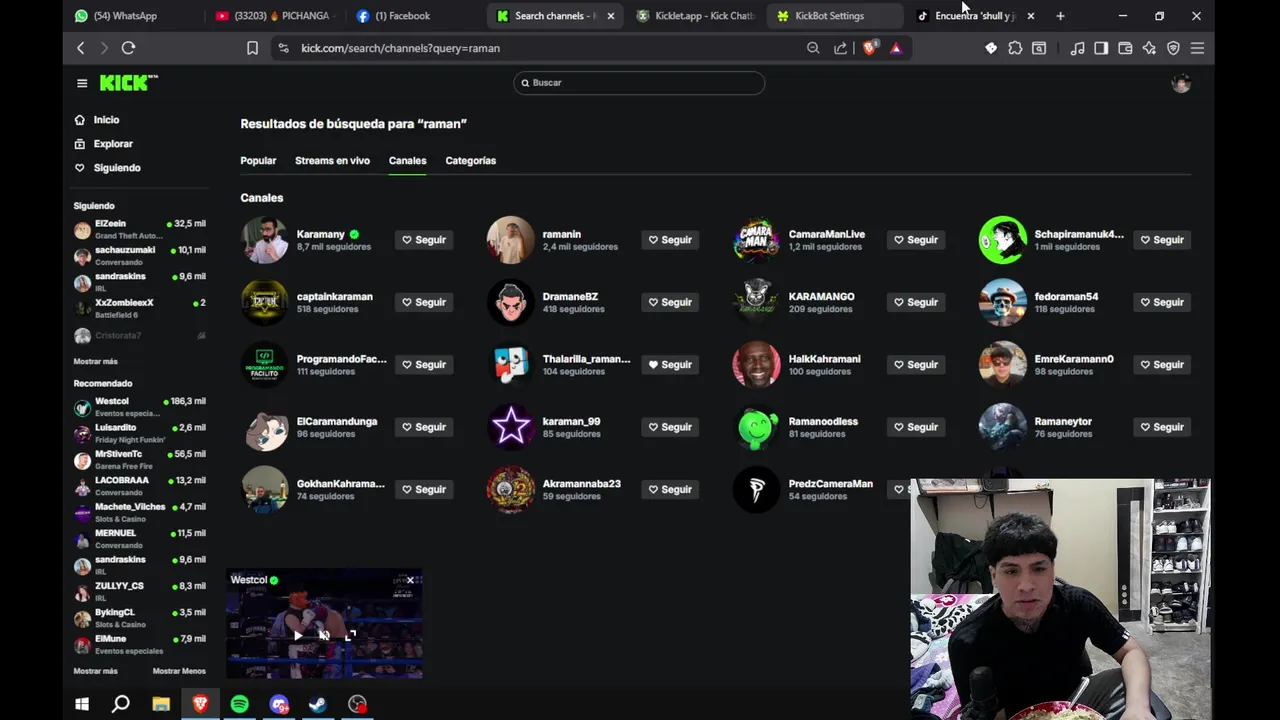Open a new browser tab
1280x720 pixels.
(1060, 16)
